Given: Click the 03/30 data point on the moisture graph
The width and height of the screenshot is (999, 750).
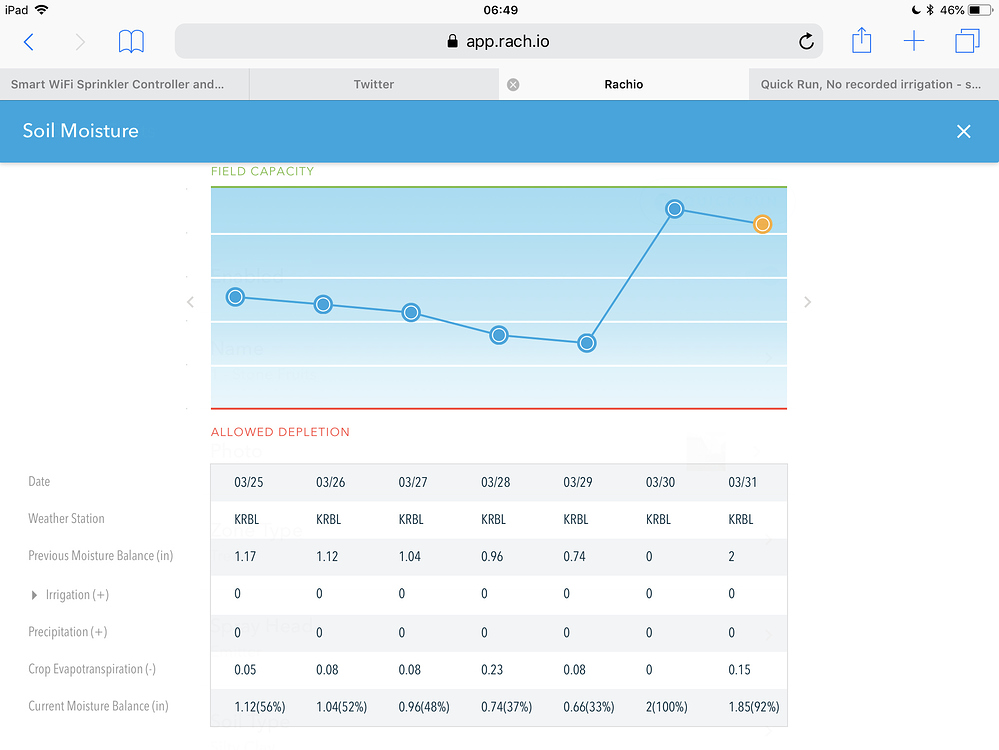Looking at the screenshot, I should [x=674, y=208].
